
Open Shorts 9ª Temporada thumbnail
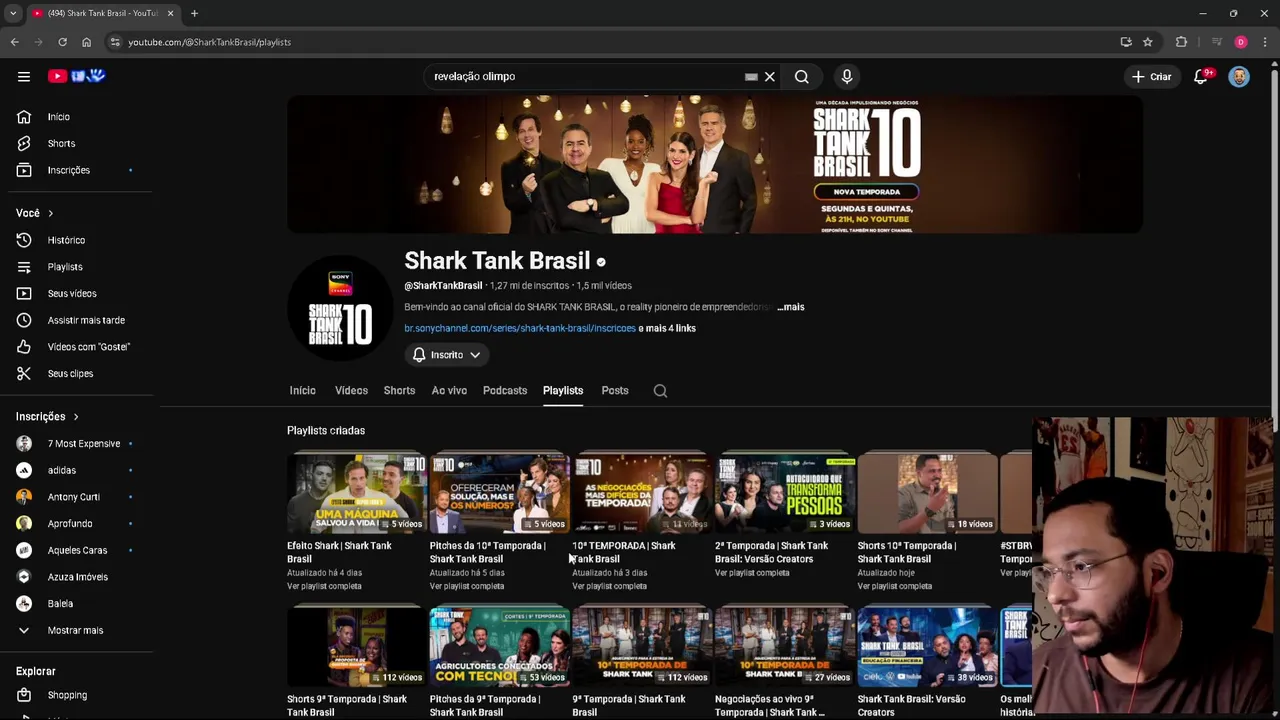tap(357, 647)
